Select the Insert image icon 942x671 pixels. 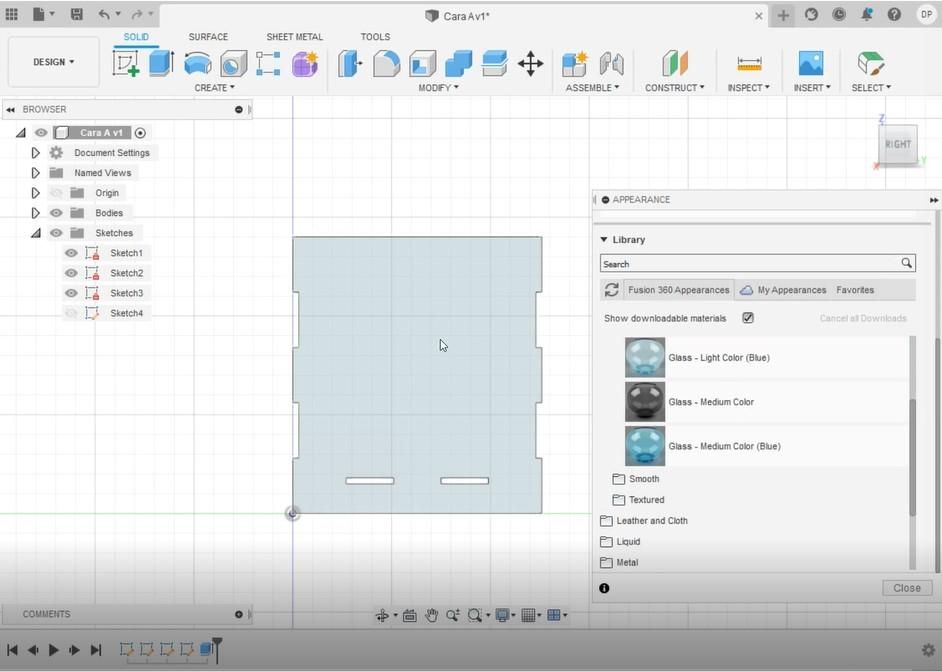(x=811, y=63)
